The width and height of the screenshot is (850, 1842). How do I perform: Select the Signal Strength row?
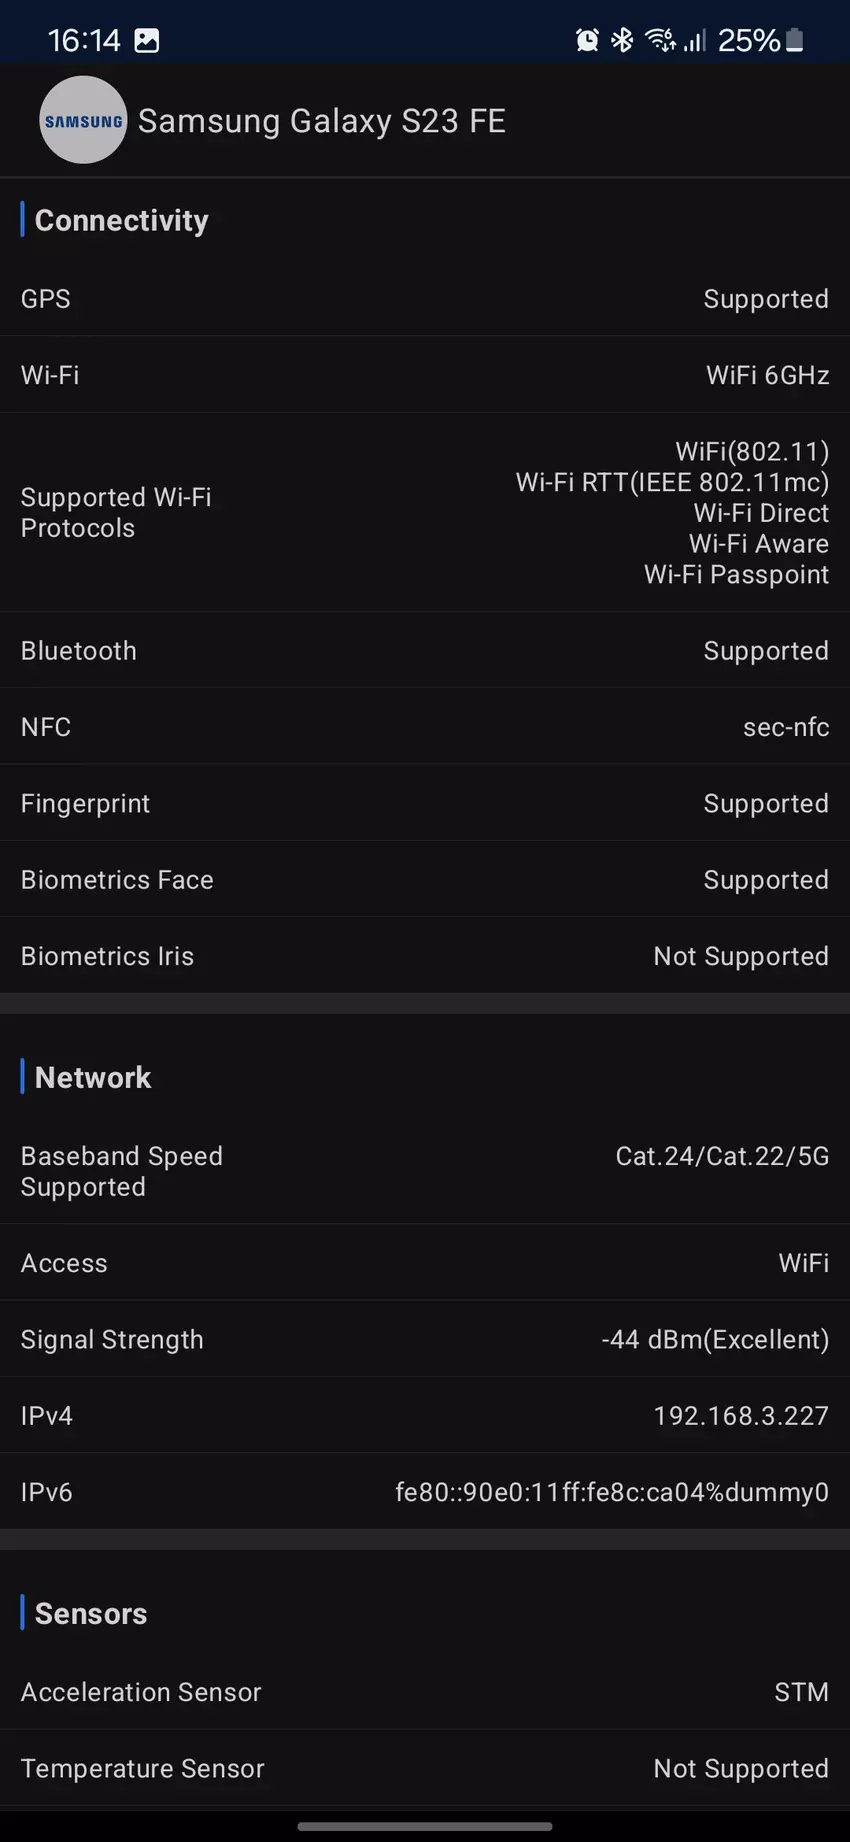(x=425, y=1339)
